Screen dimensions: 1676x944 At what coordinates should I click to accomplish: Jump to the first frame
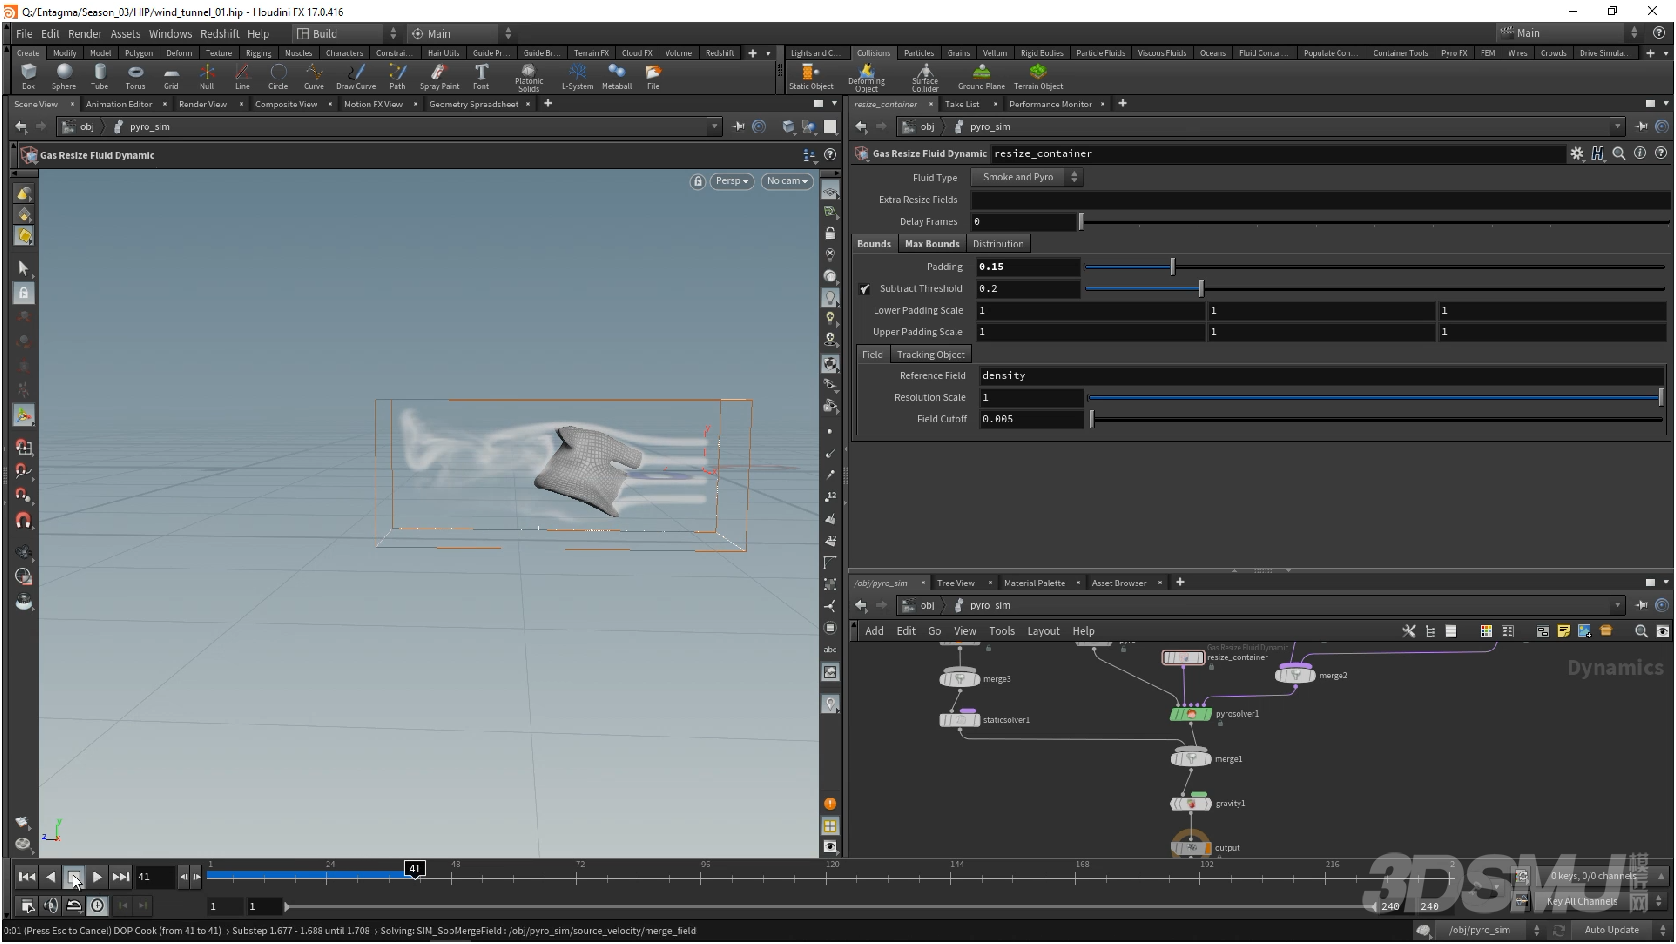point(27,877)
